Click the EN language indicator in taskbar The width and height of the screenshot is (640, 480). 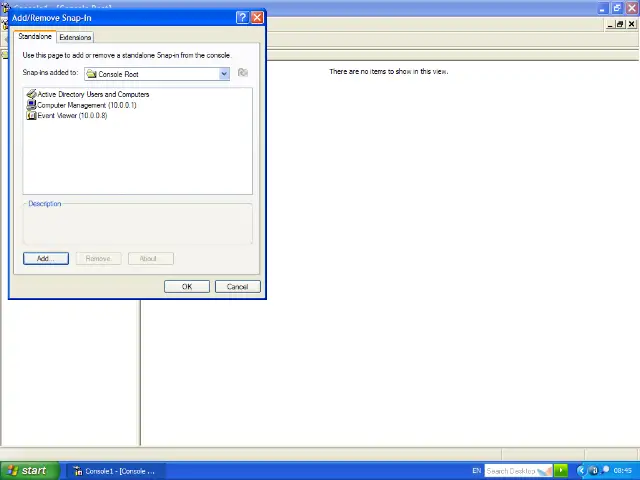476,470
